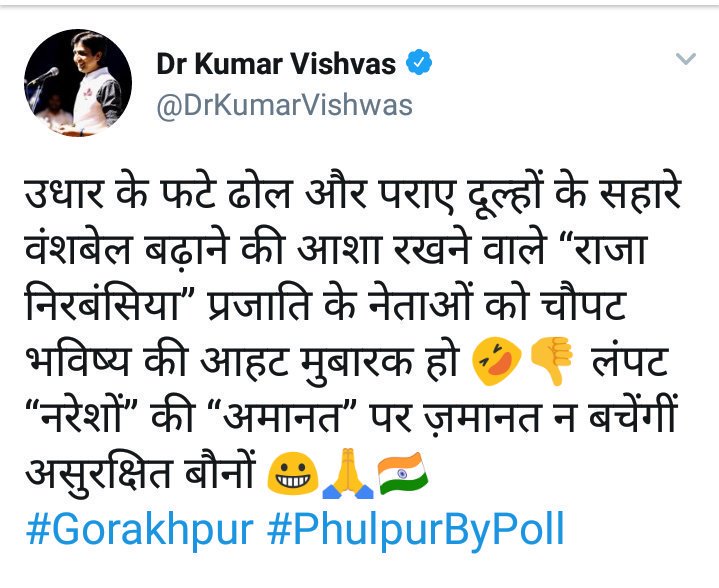Click the word वंशबेल in the tweet
Viewport: 719px width, 588px height.
tap(77, 248)
